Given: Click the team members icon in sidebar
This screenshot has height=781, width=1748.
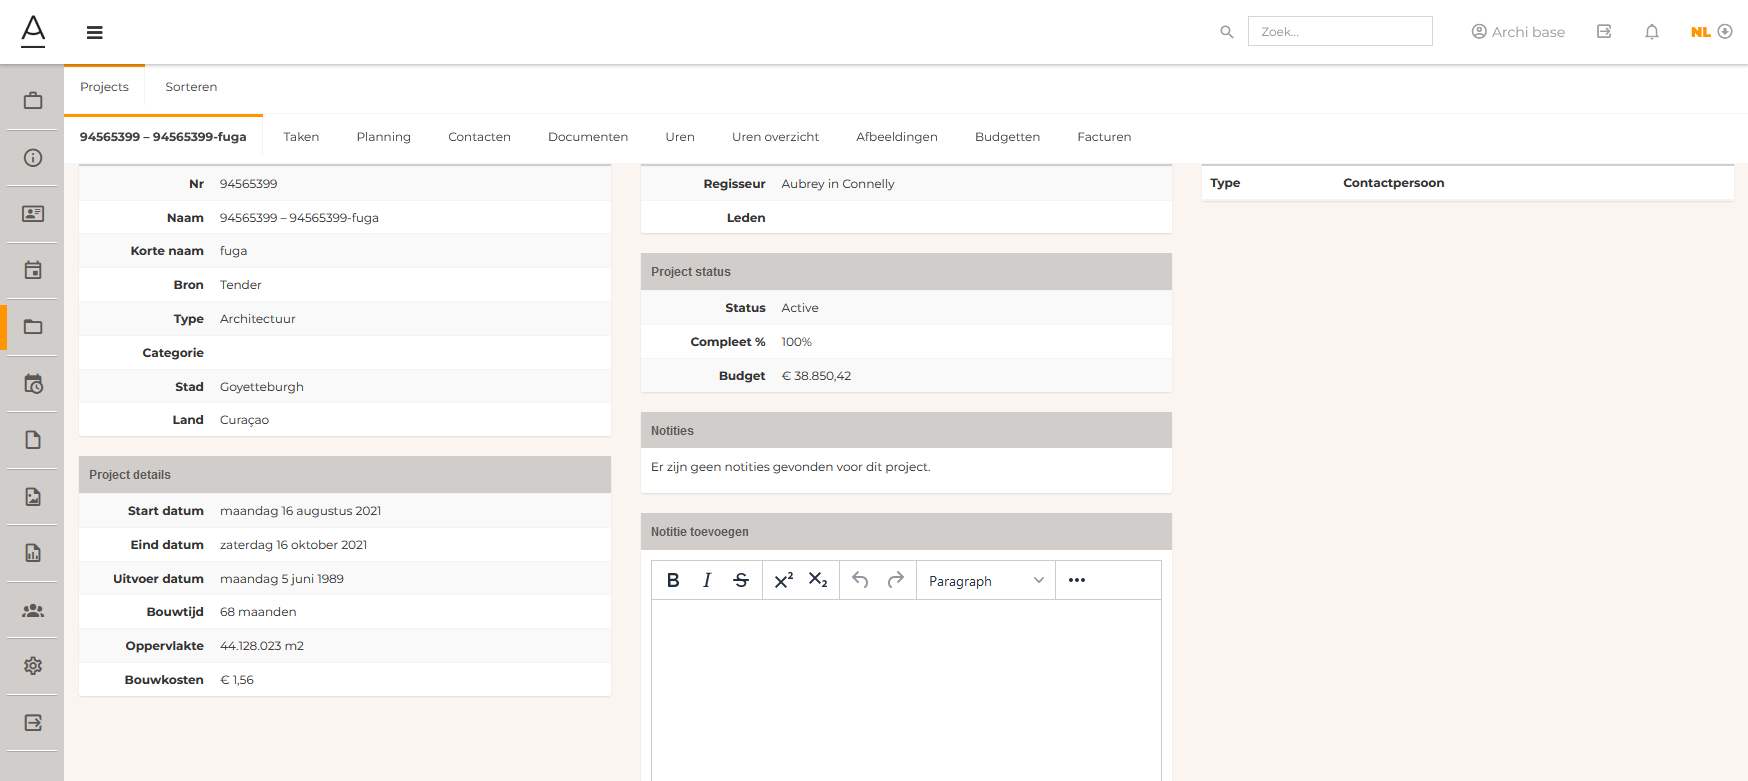Looking at the screenshot, I should (x=33, y=610).
